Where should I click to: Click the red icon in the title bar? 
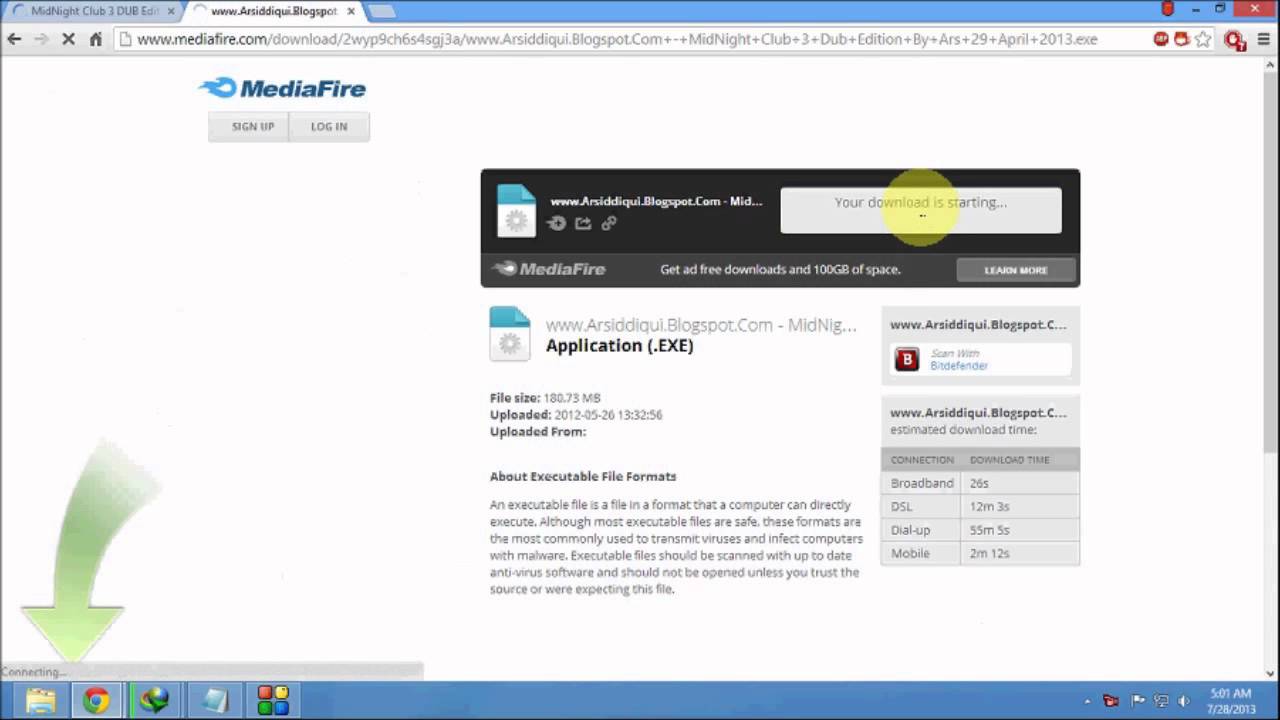click(x=1167, y=9)
